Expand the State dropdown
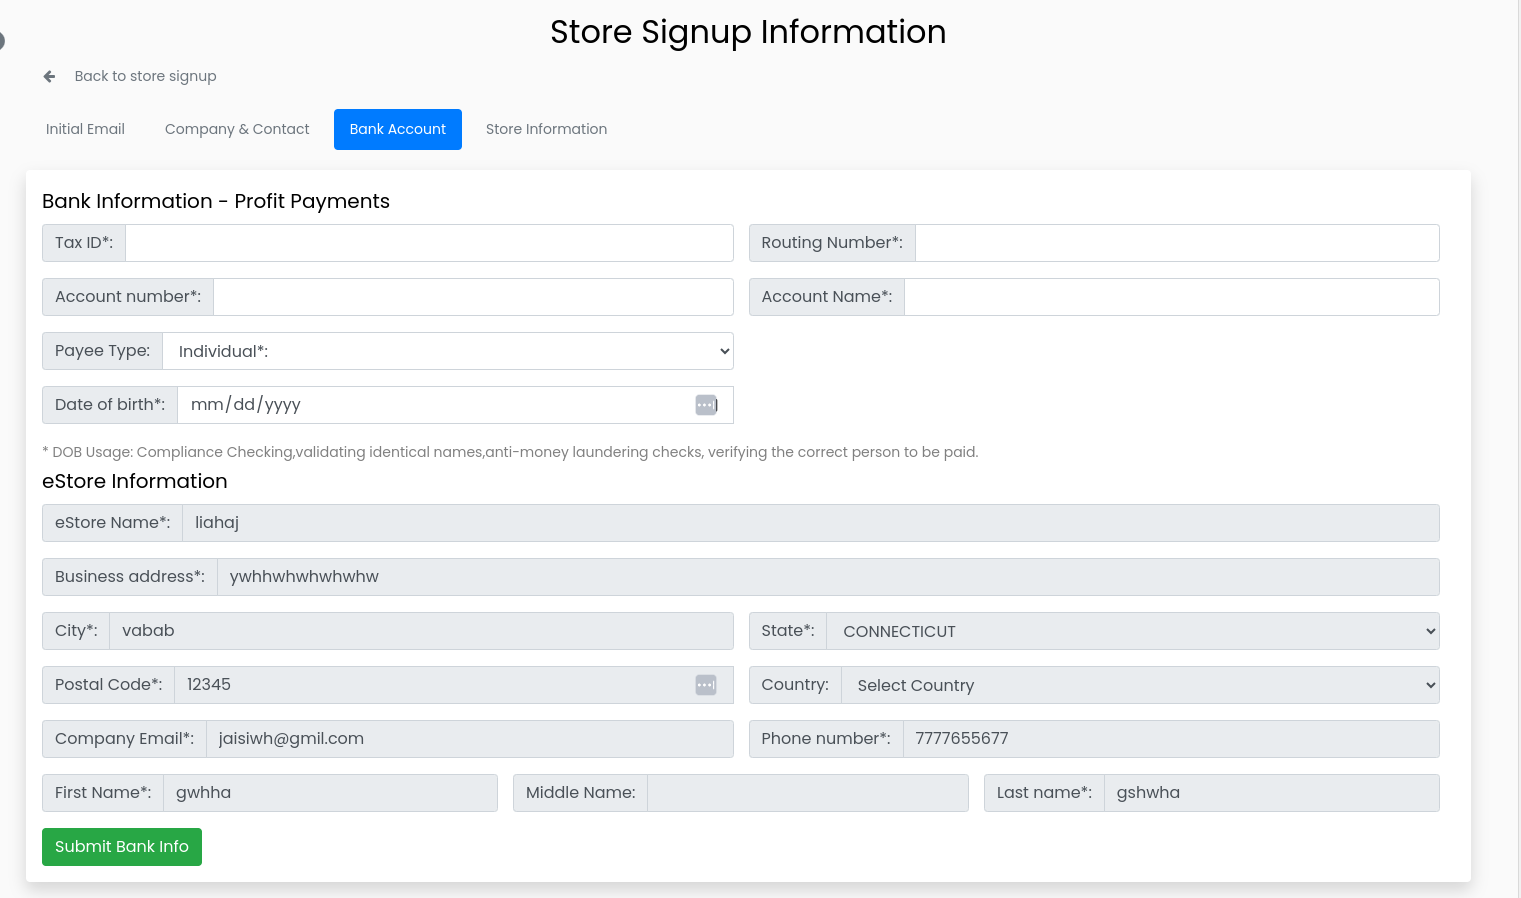The width and height of the screenshot is (1521, 898). pos(1132,631)
